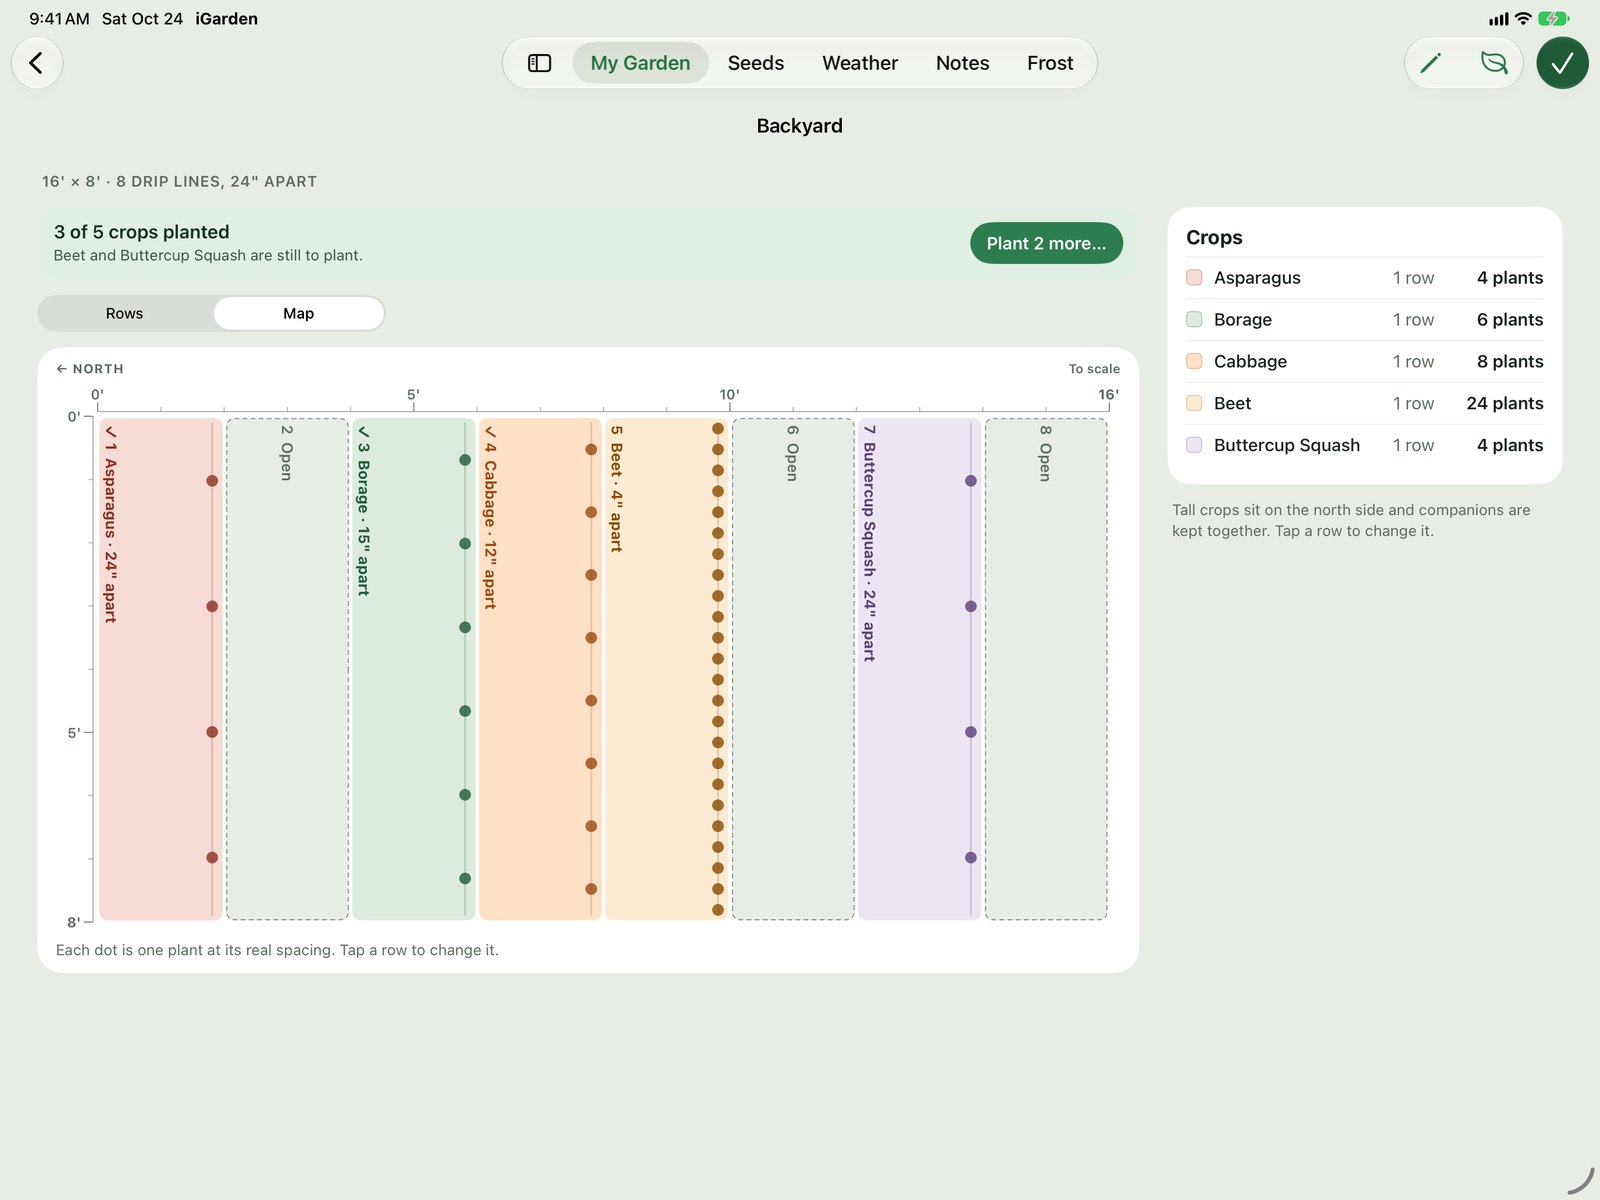Tap the Cabbage color swatch

click(x=1194, y=361)
